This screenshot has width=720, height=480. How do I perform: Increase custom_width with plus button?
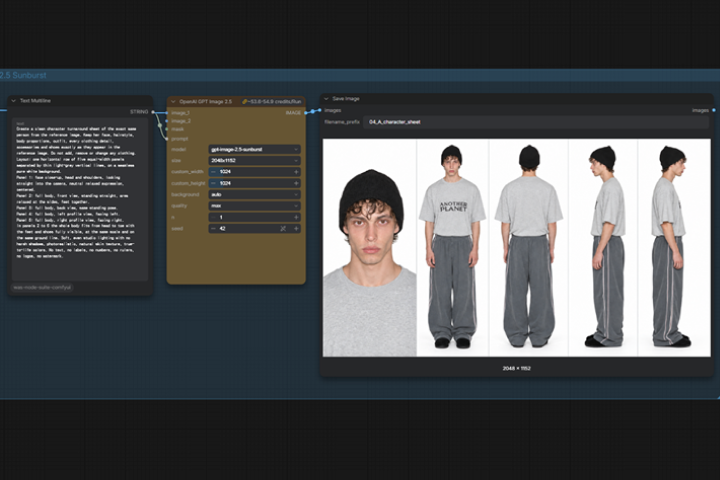tap(296, 172)
